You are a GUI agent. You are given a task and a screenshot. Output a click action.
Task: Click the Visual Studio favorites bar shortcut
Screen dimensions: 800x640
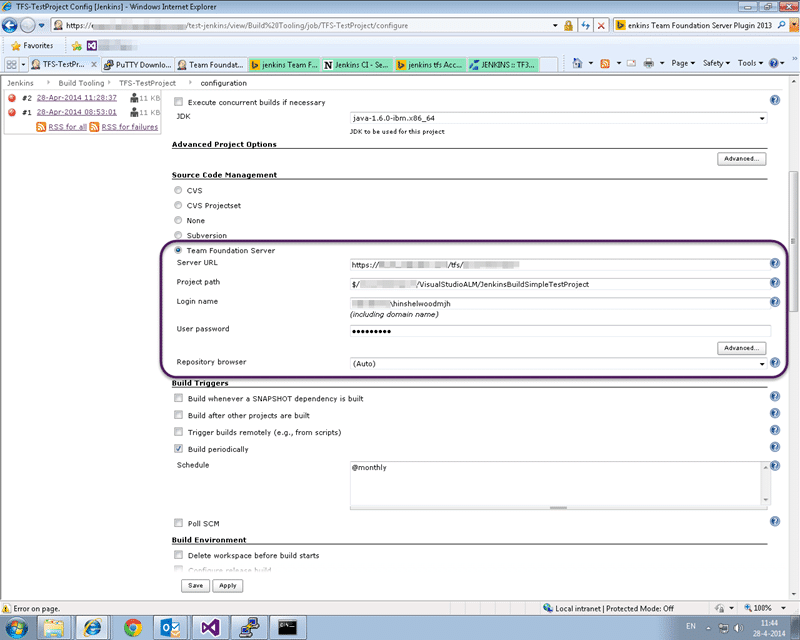(92, 46)
